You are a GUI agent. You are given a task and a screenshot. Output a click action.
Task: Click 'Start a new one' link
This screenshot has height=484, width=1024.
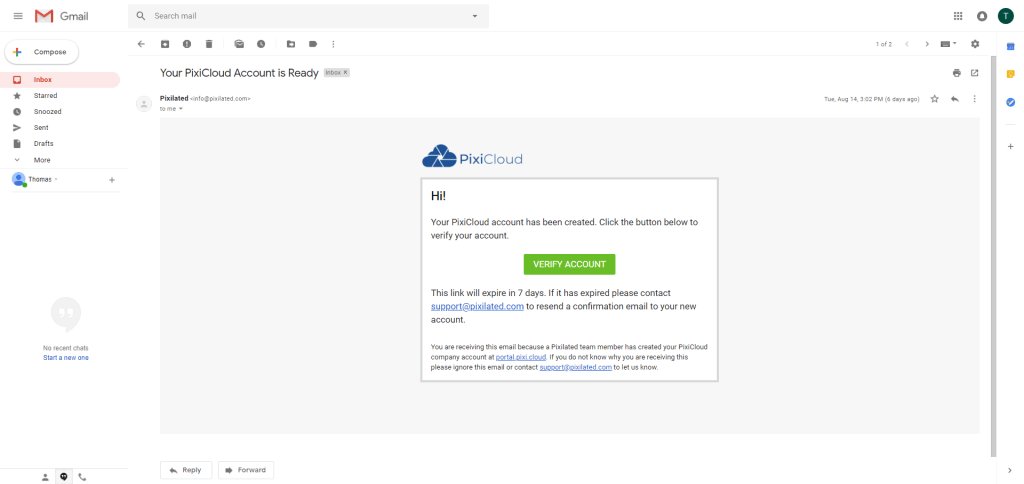65,358
